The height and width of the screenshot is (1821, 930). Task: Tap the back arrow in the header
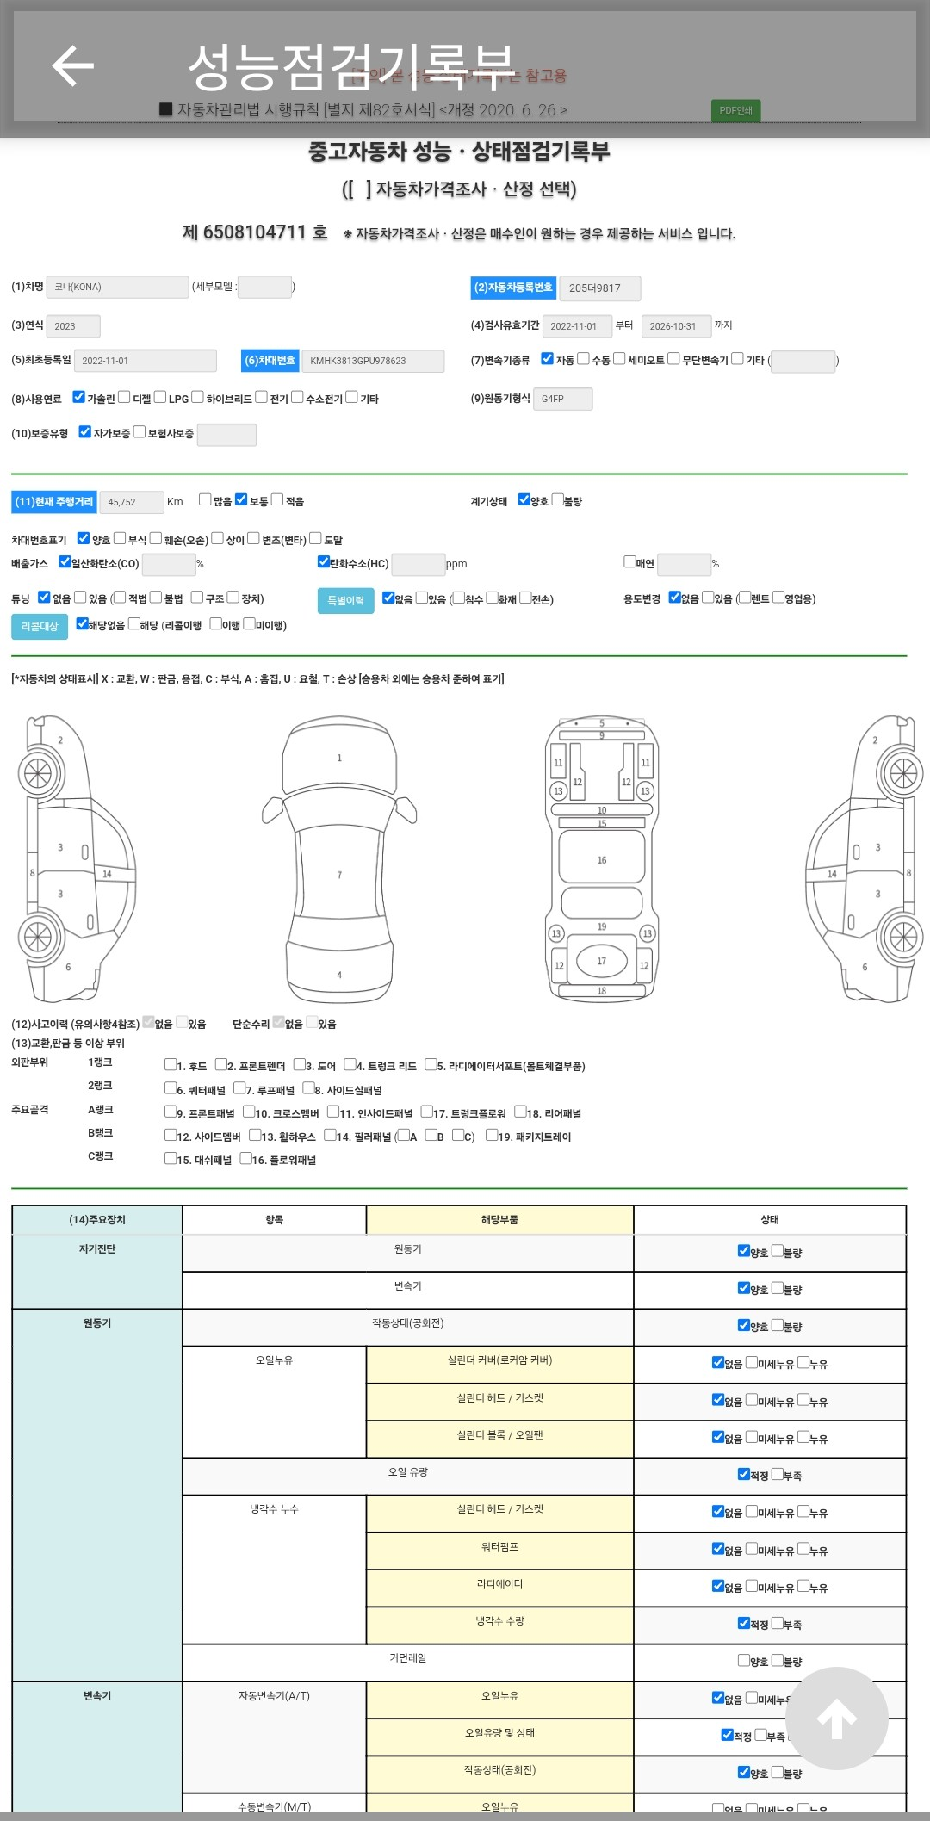72,67
